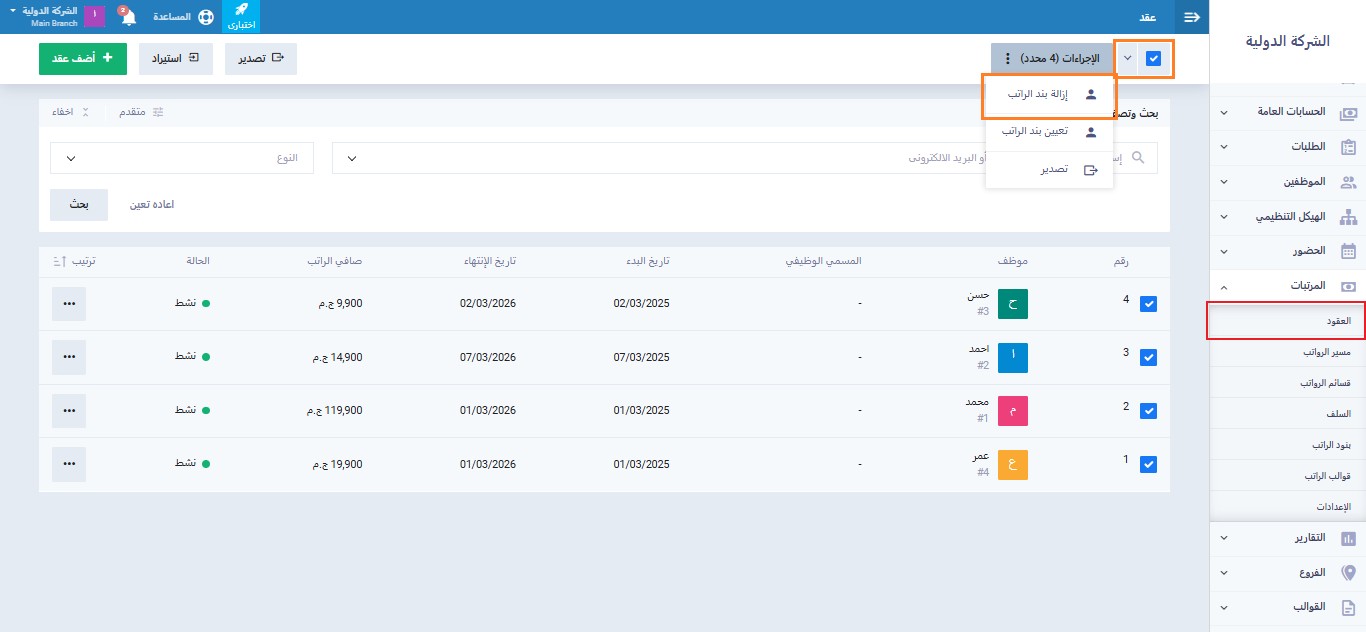Uncheck the checkbox for contract number 2
The width and height of the screenshot is (1366, 632).
click(x=1148, y=411)
